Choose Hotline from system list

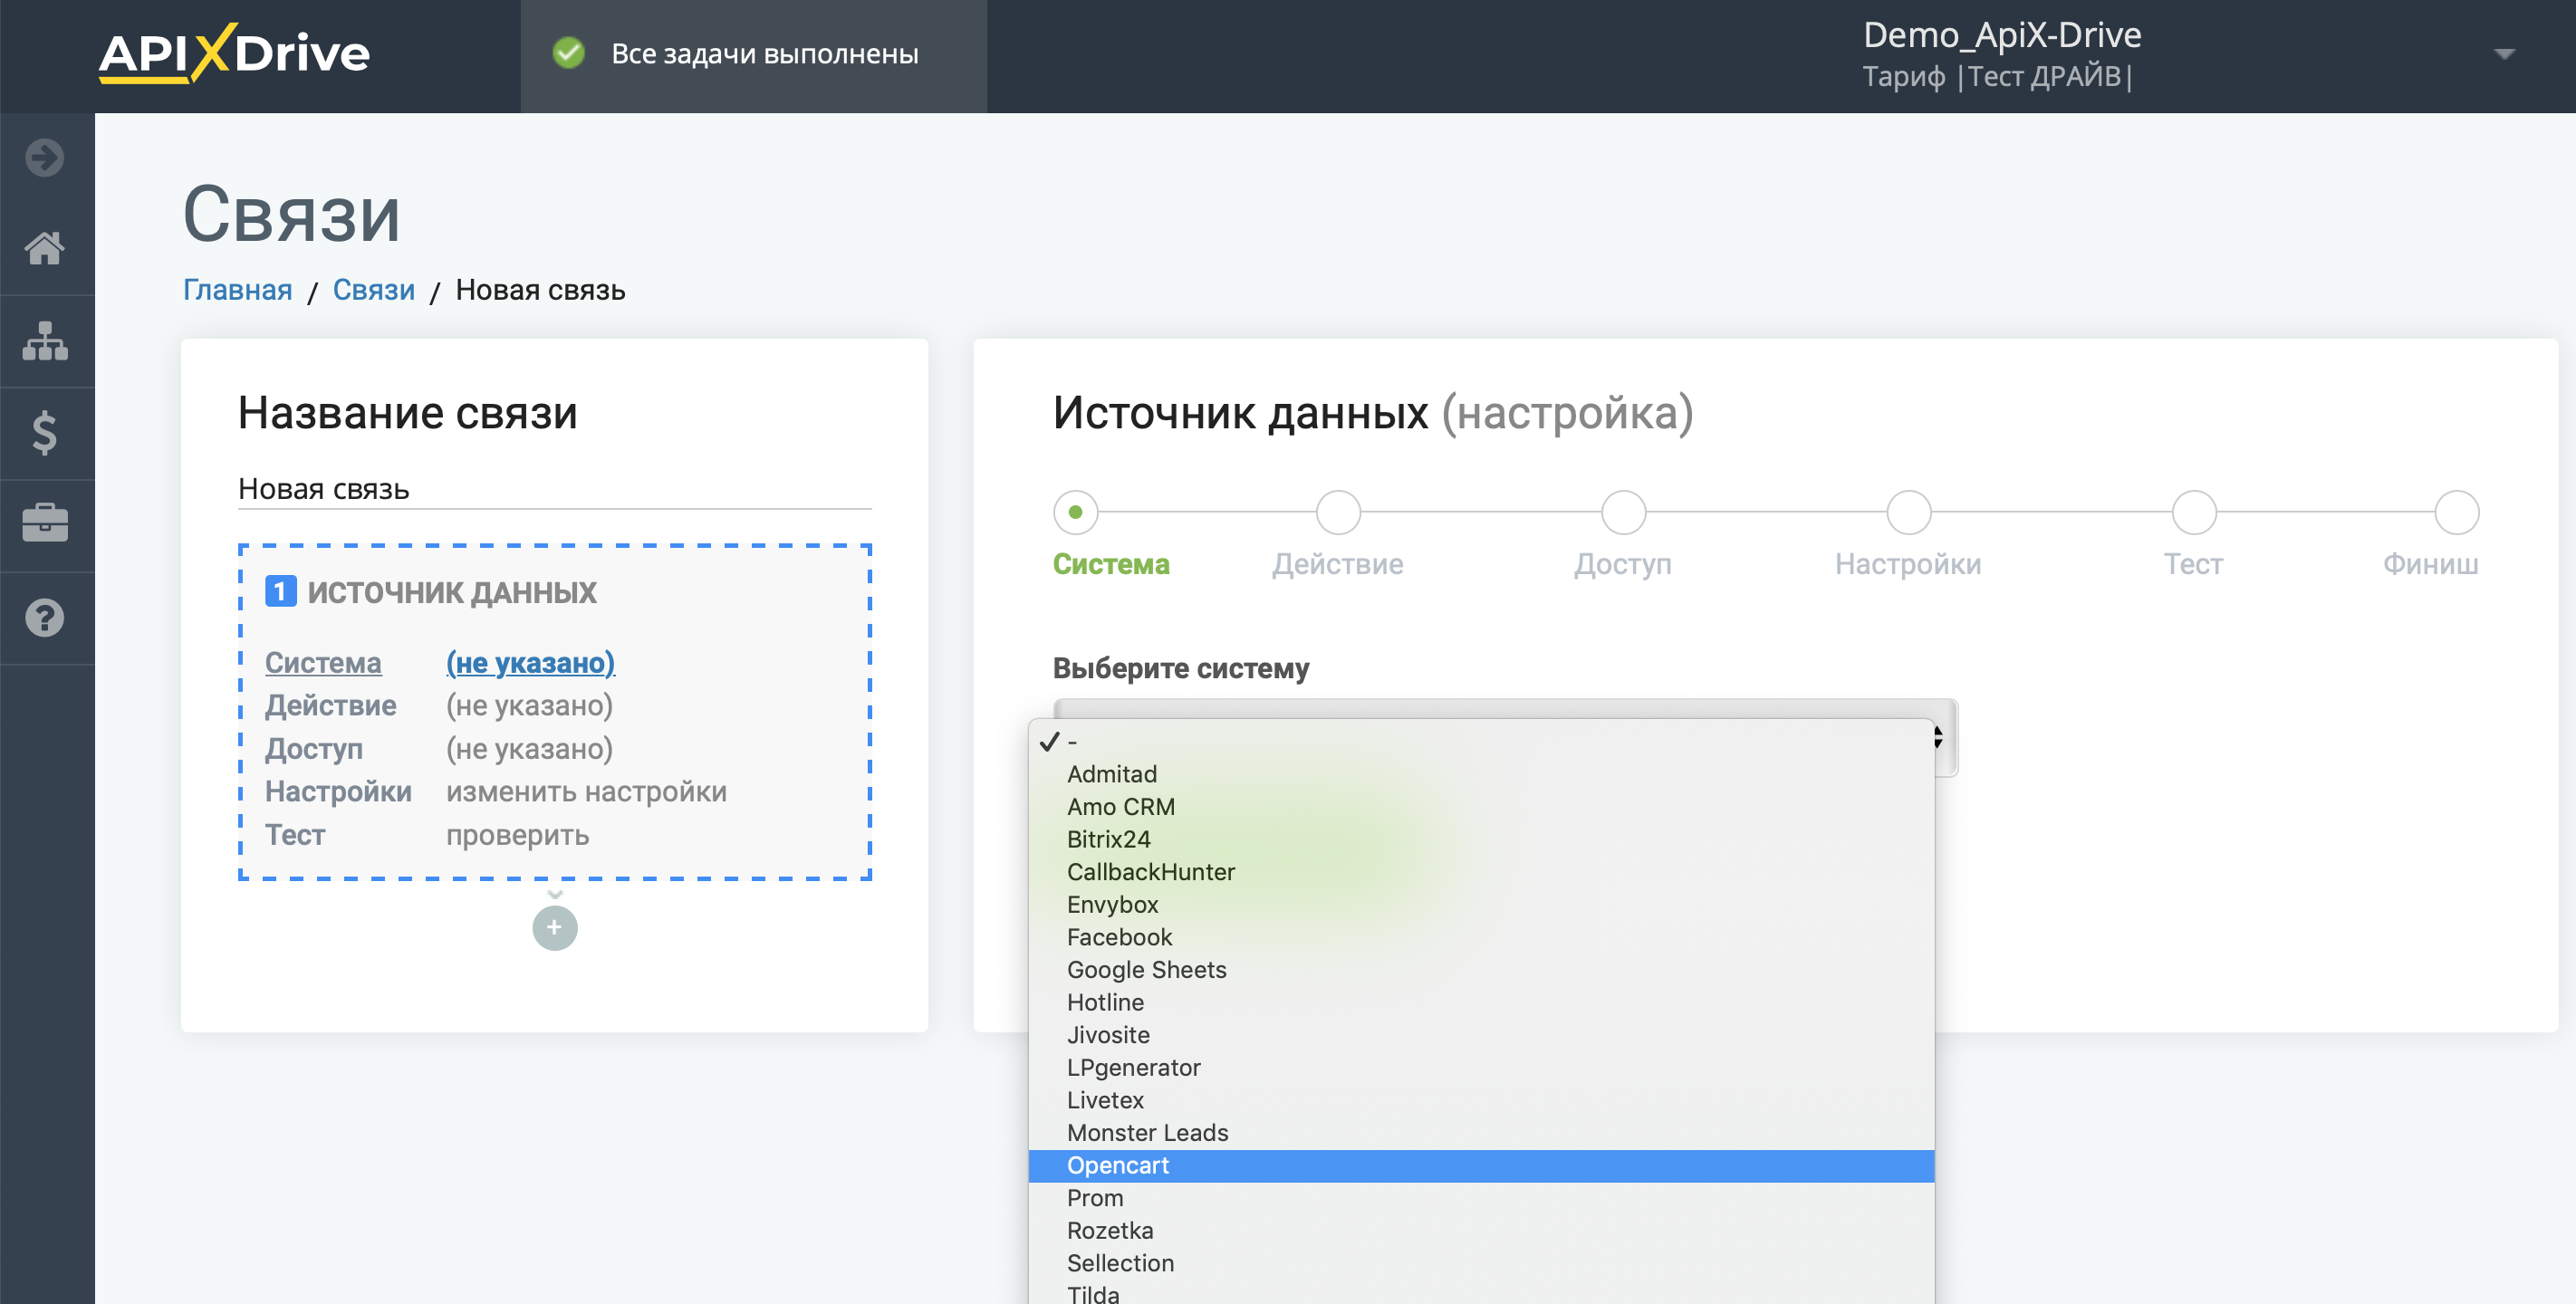(1481, 1002)
